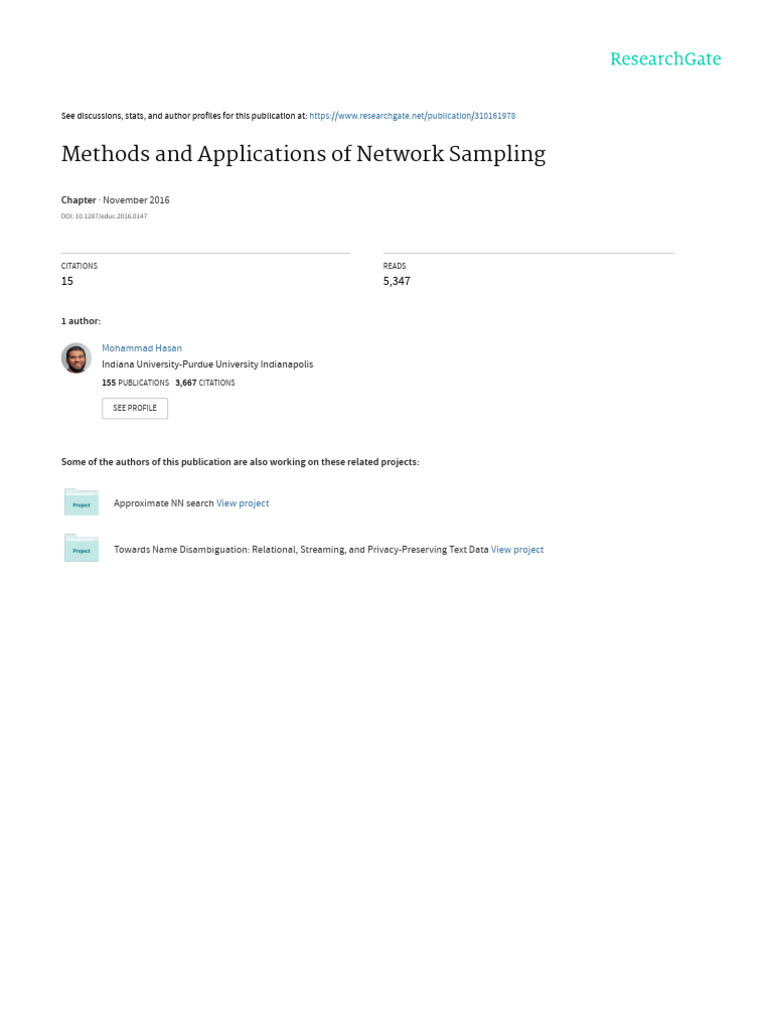Click the author's 3,667 citations stat
This screenshot has width=768, height=1024.
[205, 382]
